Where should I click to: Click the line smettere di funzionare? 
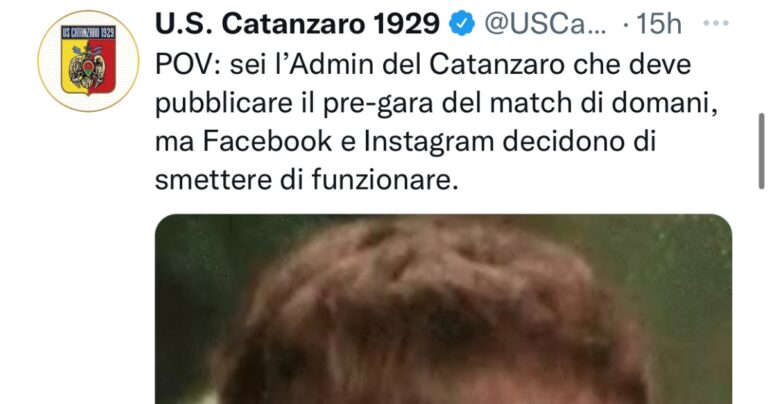tap(306, 180)
